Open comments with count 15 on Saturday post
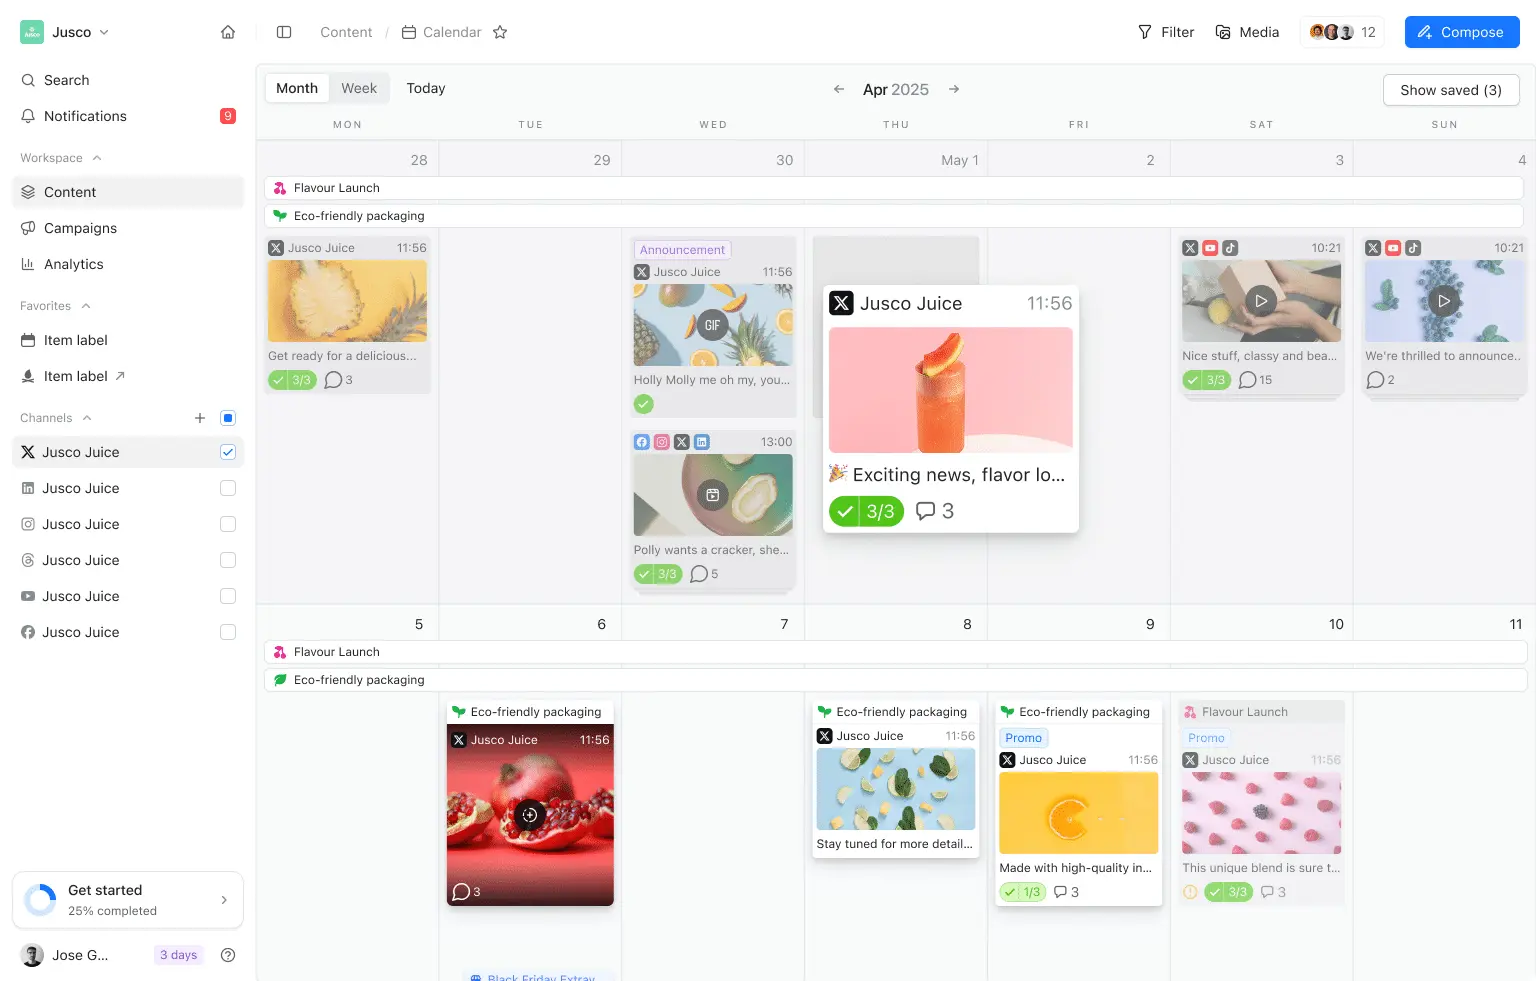Screen dimensions: 1536x981 [x=1255, y=380]
